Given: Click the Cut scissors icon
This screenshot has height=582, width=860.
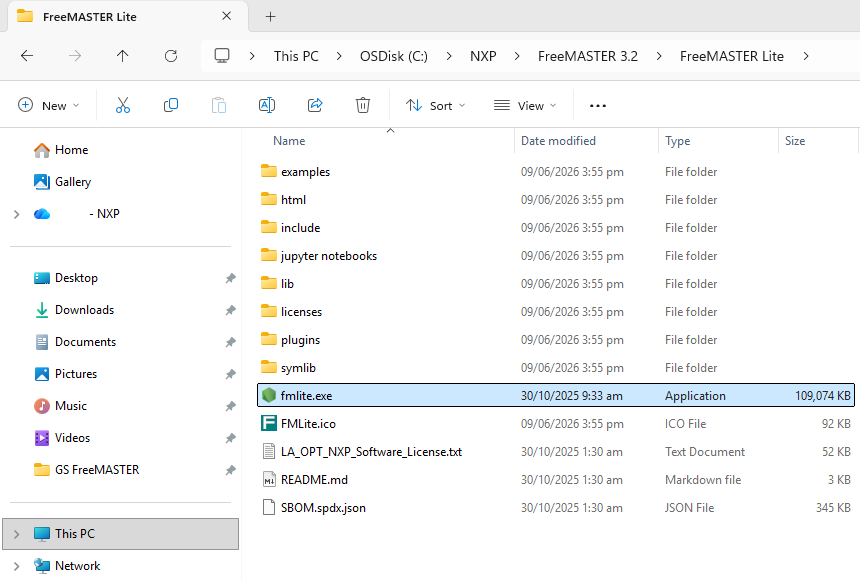Looking at the screenshot, I should click(x=123, y=105).
